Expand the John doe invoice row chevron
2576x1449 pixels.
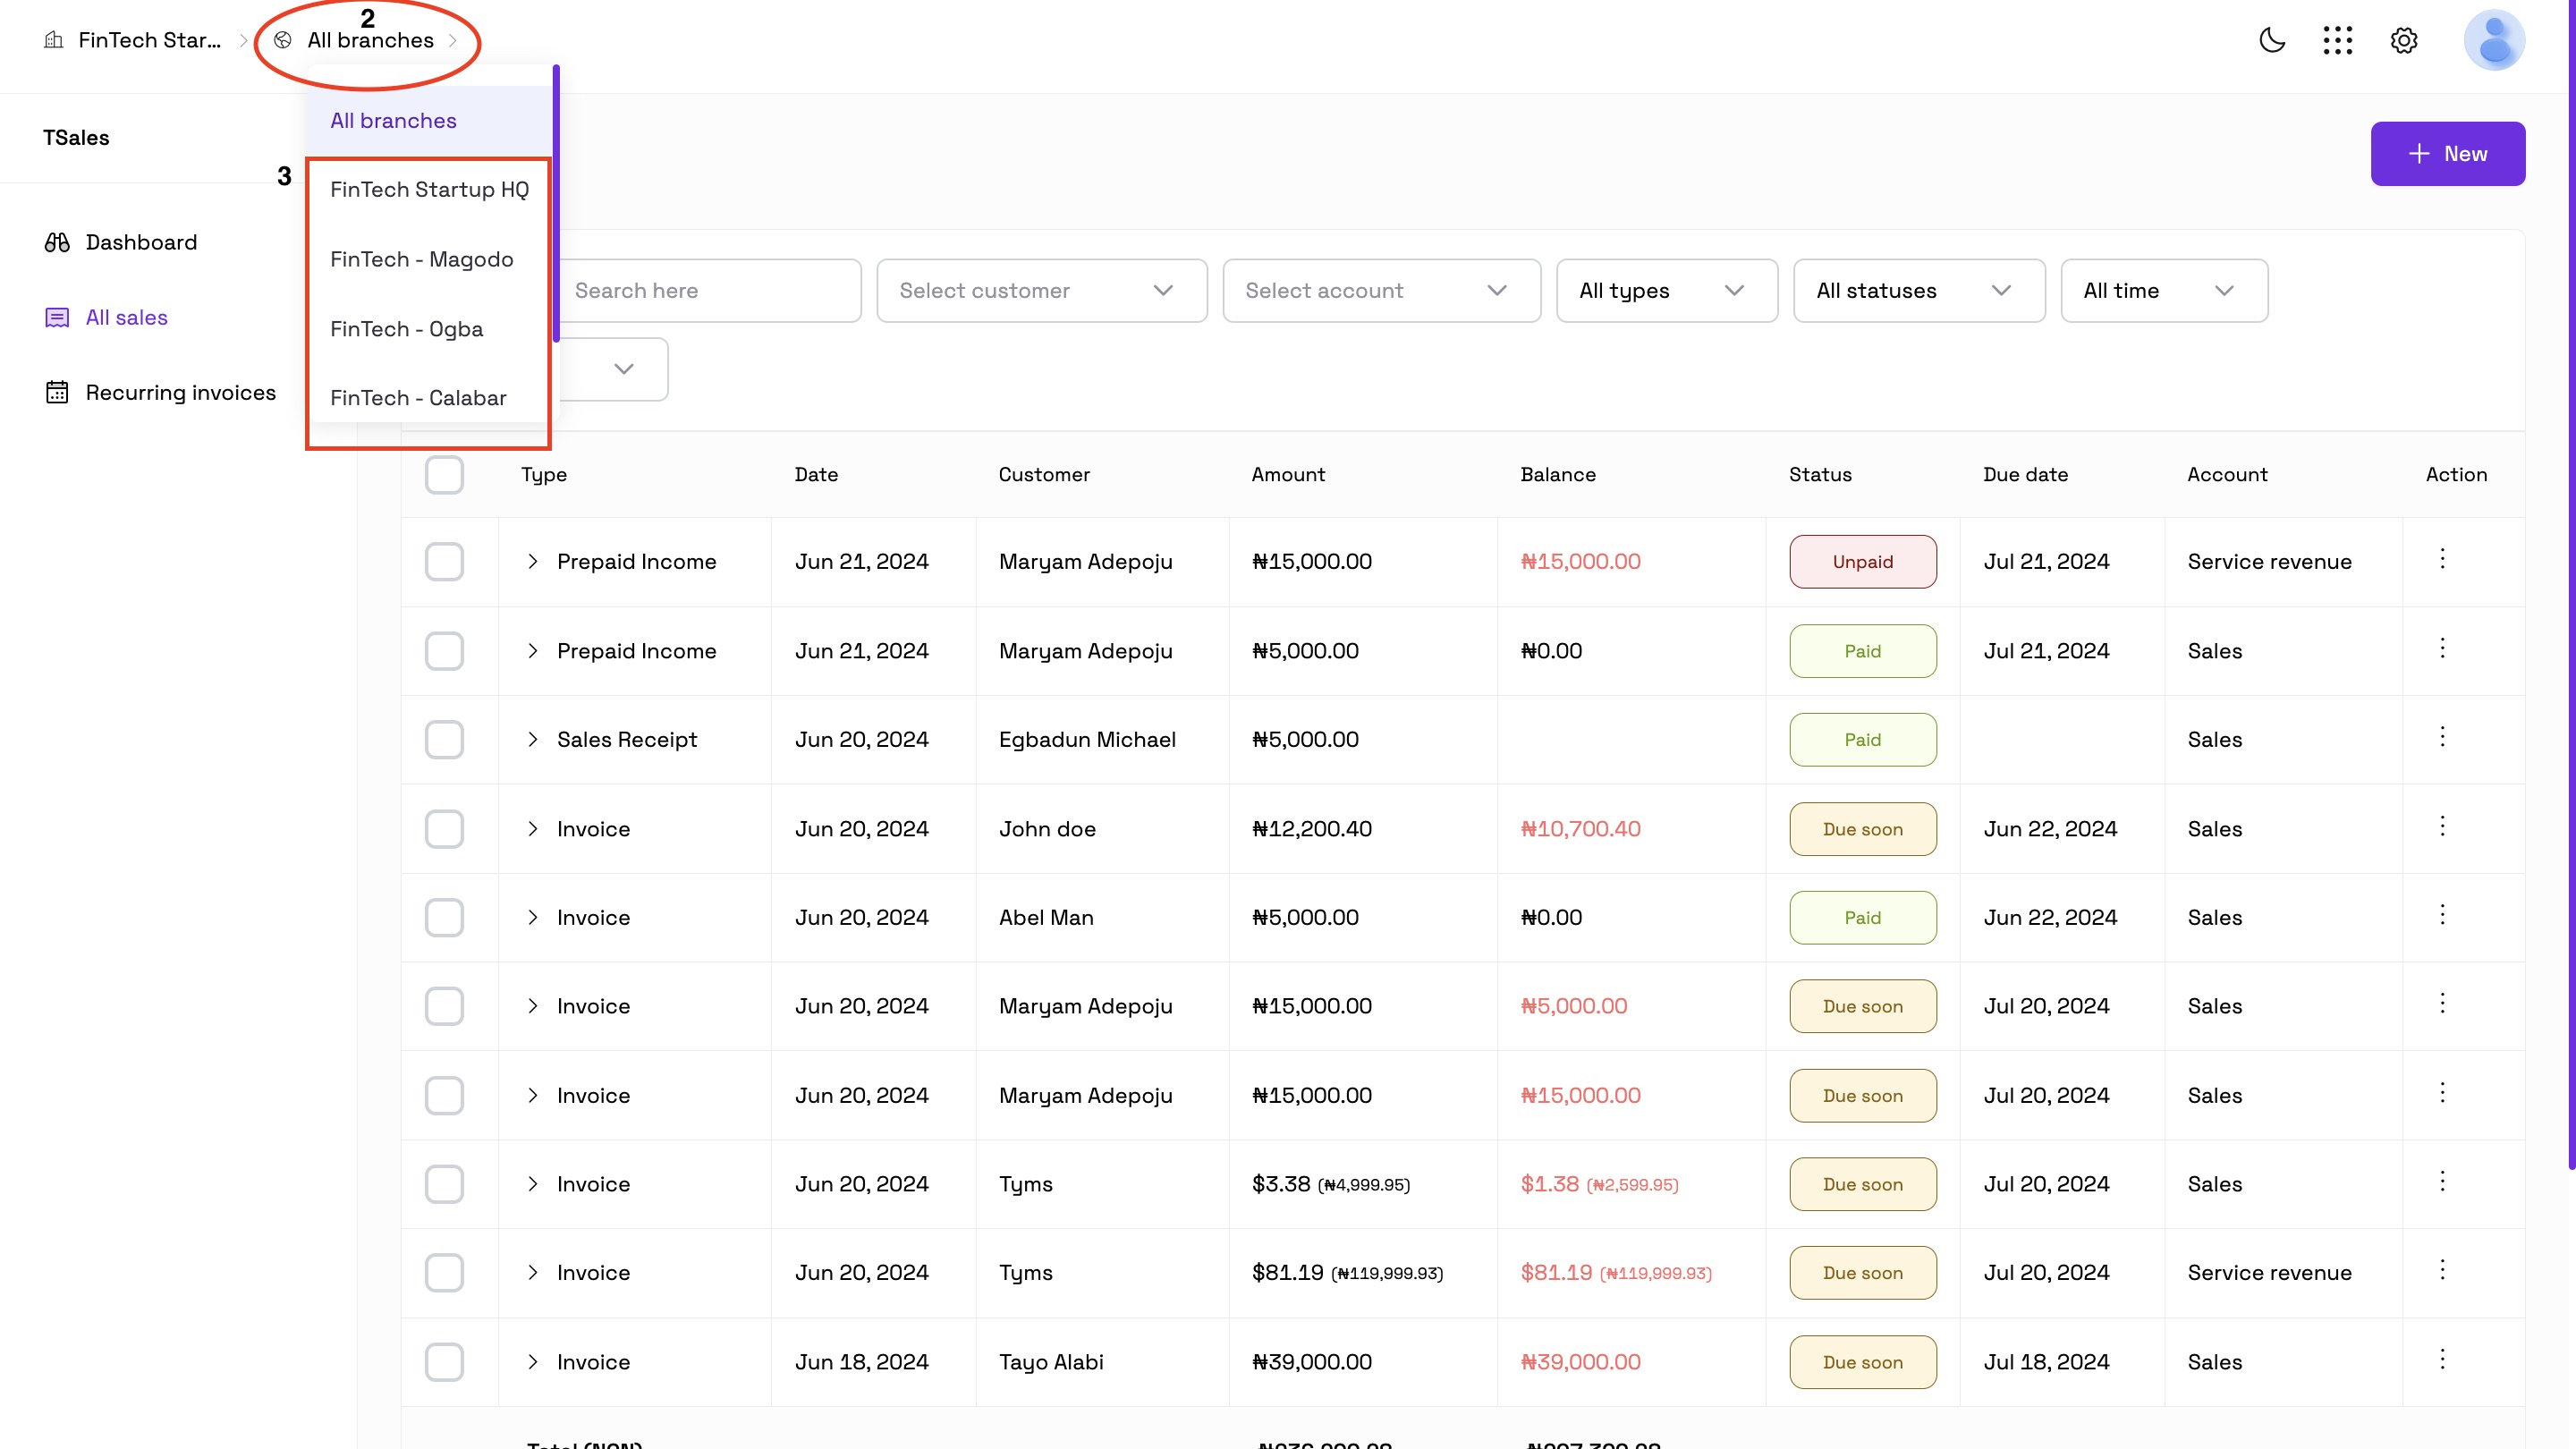(x=533, y=829)
